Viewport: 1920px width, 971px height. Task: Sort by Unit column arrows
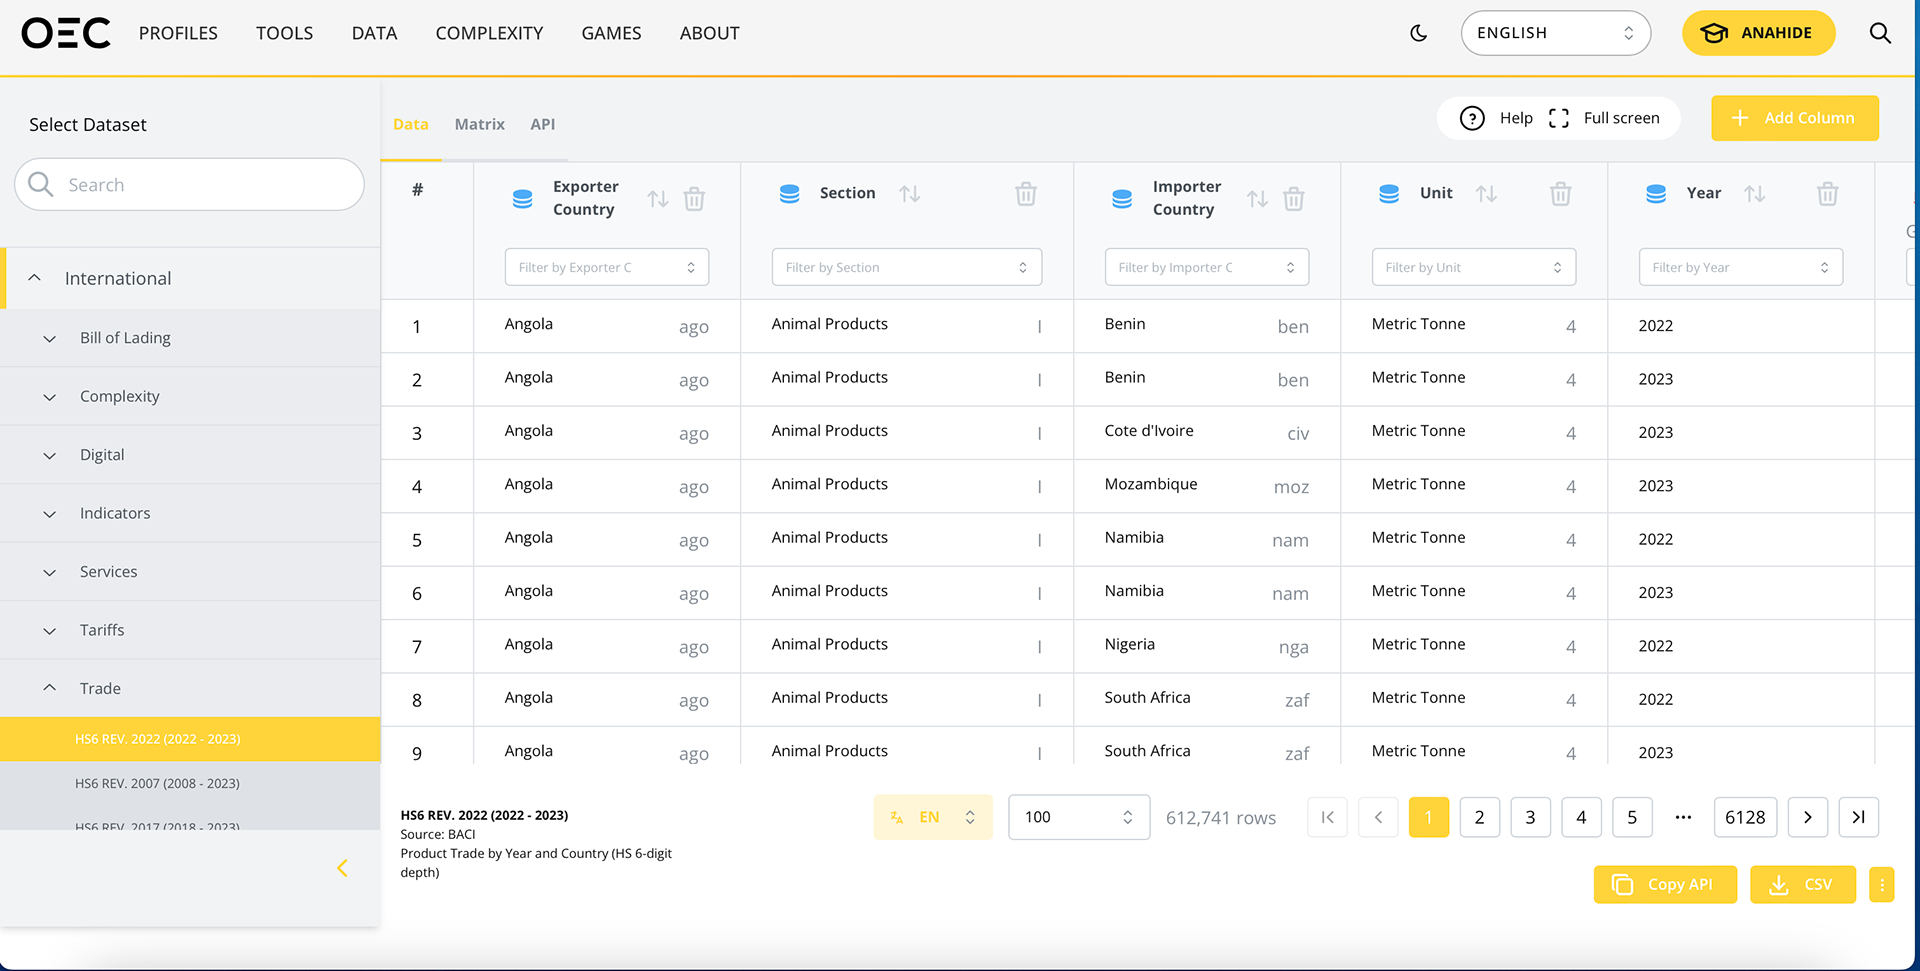point(1486,193)
